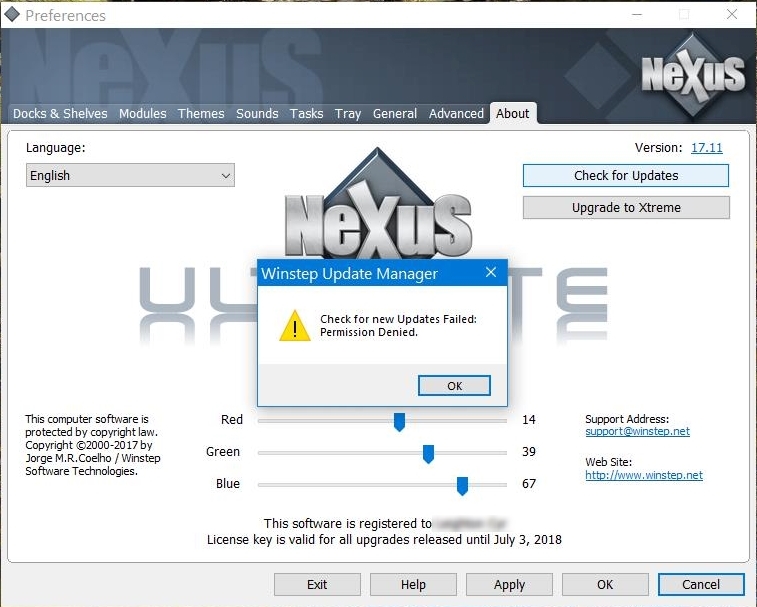Click the support@winstep.net email link
Screen dimensions: 757x607
coord(637,432)
